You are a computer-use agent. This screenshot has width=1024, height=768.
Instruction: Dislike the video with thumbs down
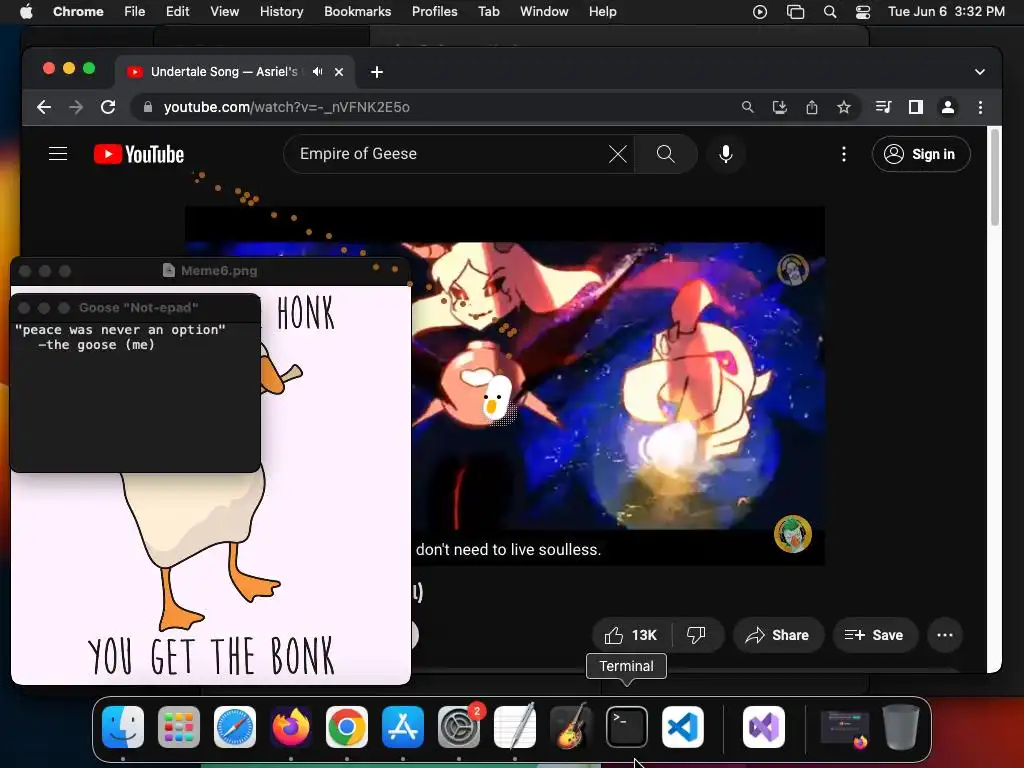click(x=696, y=635)
